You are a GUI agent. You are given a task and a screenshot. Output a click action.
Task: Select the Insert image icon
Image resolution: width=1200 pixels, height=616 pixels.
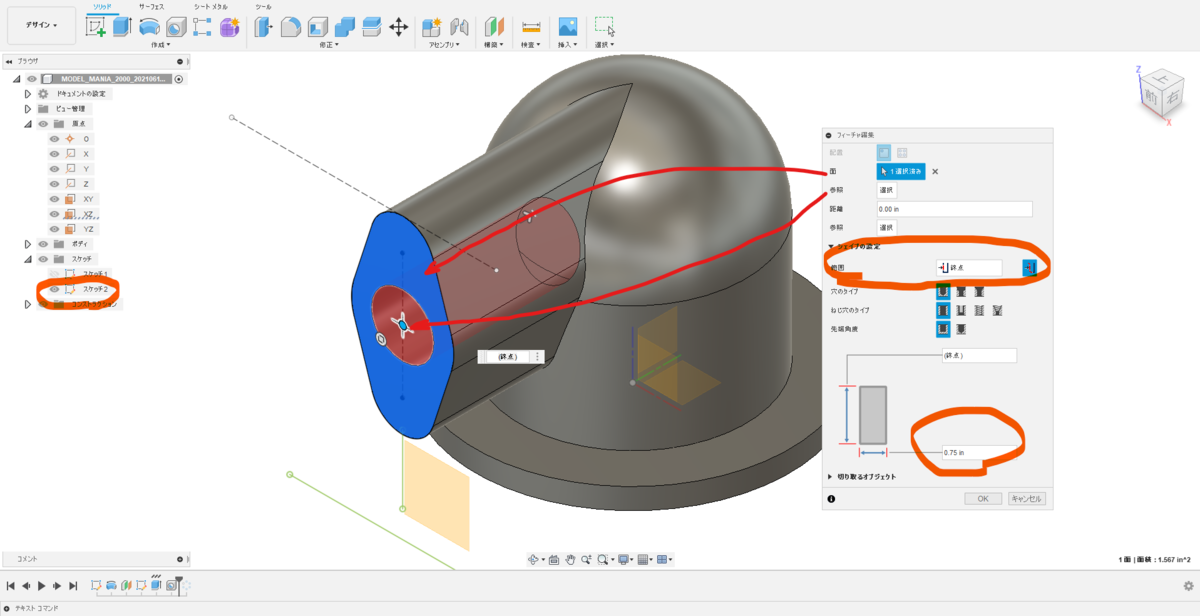point(568,27)
